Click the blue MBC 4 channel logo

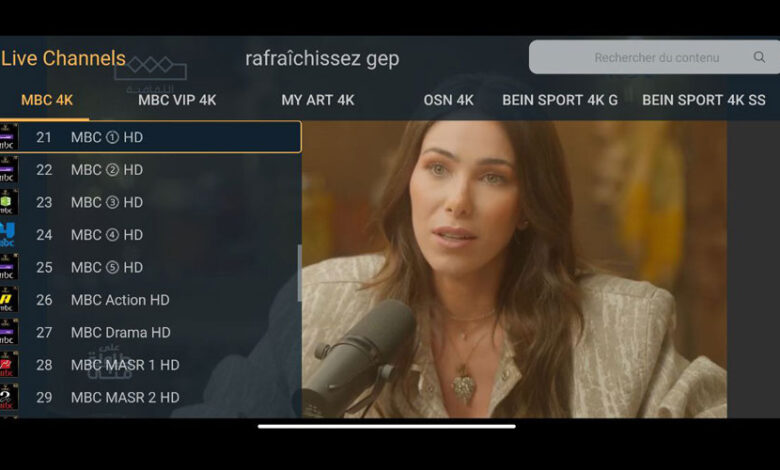7,235
